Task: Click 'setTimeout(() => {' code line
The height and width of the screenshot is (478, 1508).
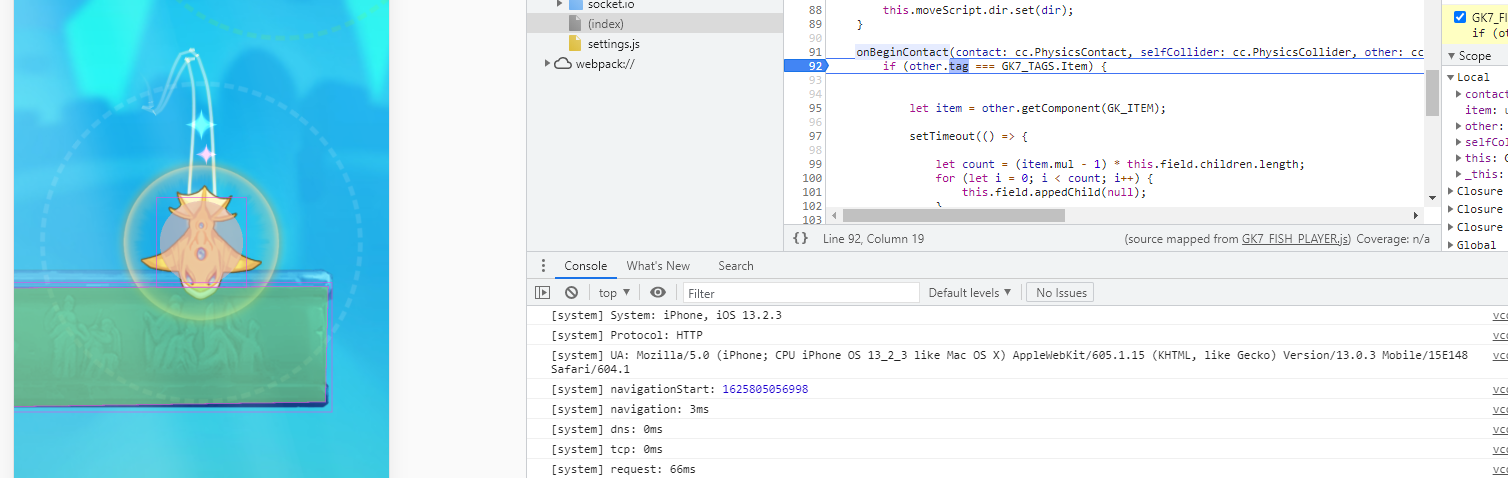Action: tap(968, 136)
